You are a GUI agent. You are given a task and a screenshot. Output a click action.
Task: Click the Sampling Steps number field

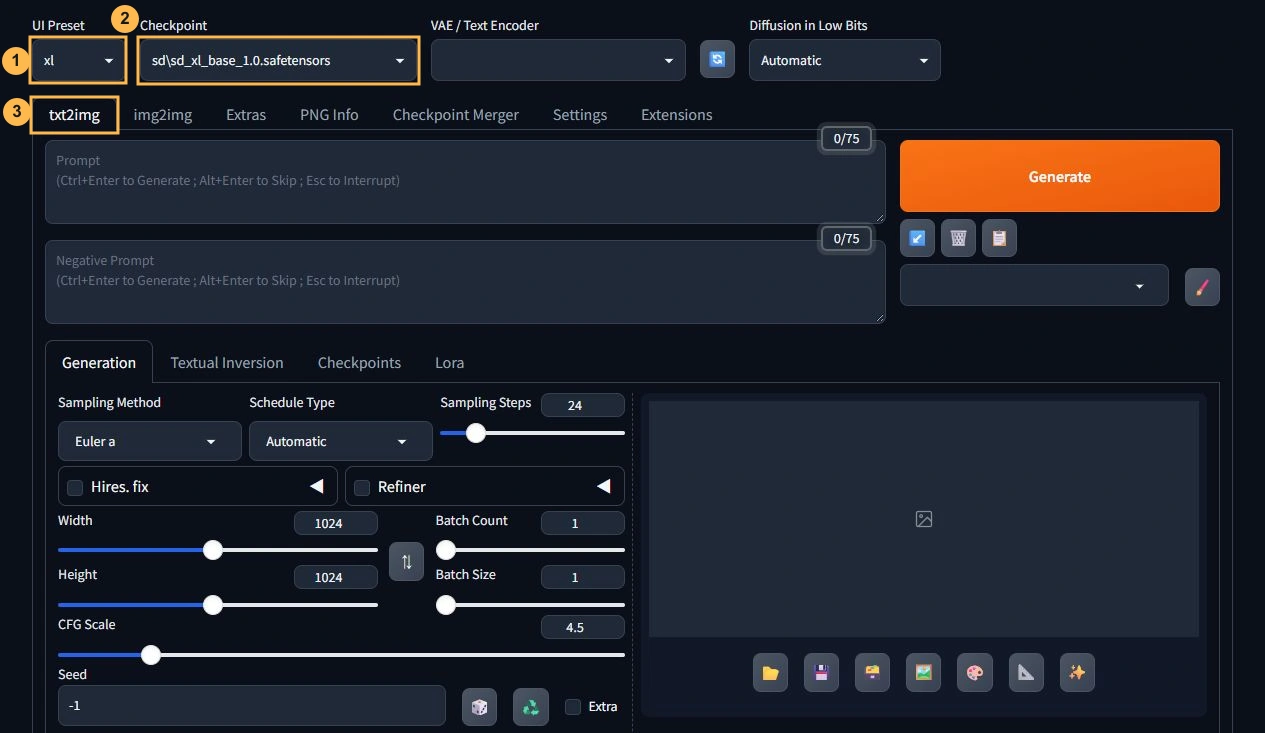(583, 405)
